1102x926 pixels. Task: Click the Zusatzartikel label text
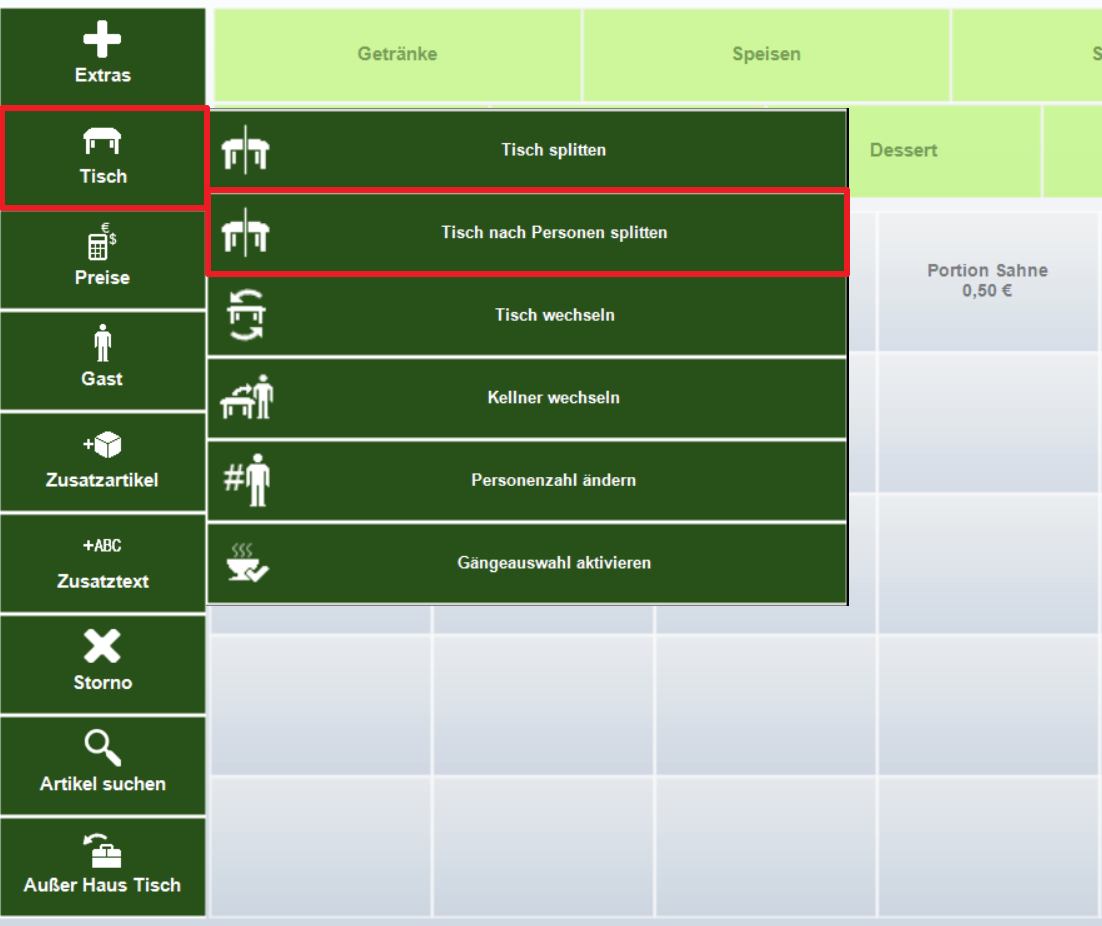103,480
